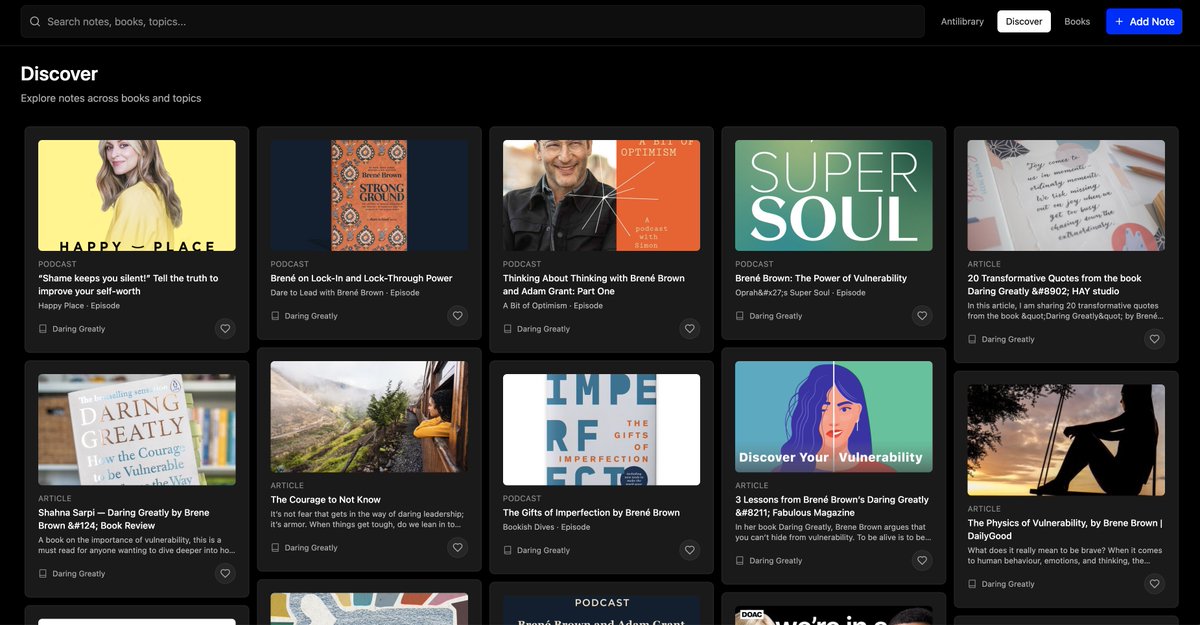Heart The Physics of Vulnerability article
Viewport: 1200px width, 625px height.
[x=1154, y=583]
